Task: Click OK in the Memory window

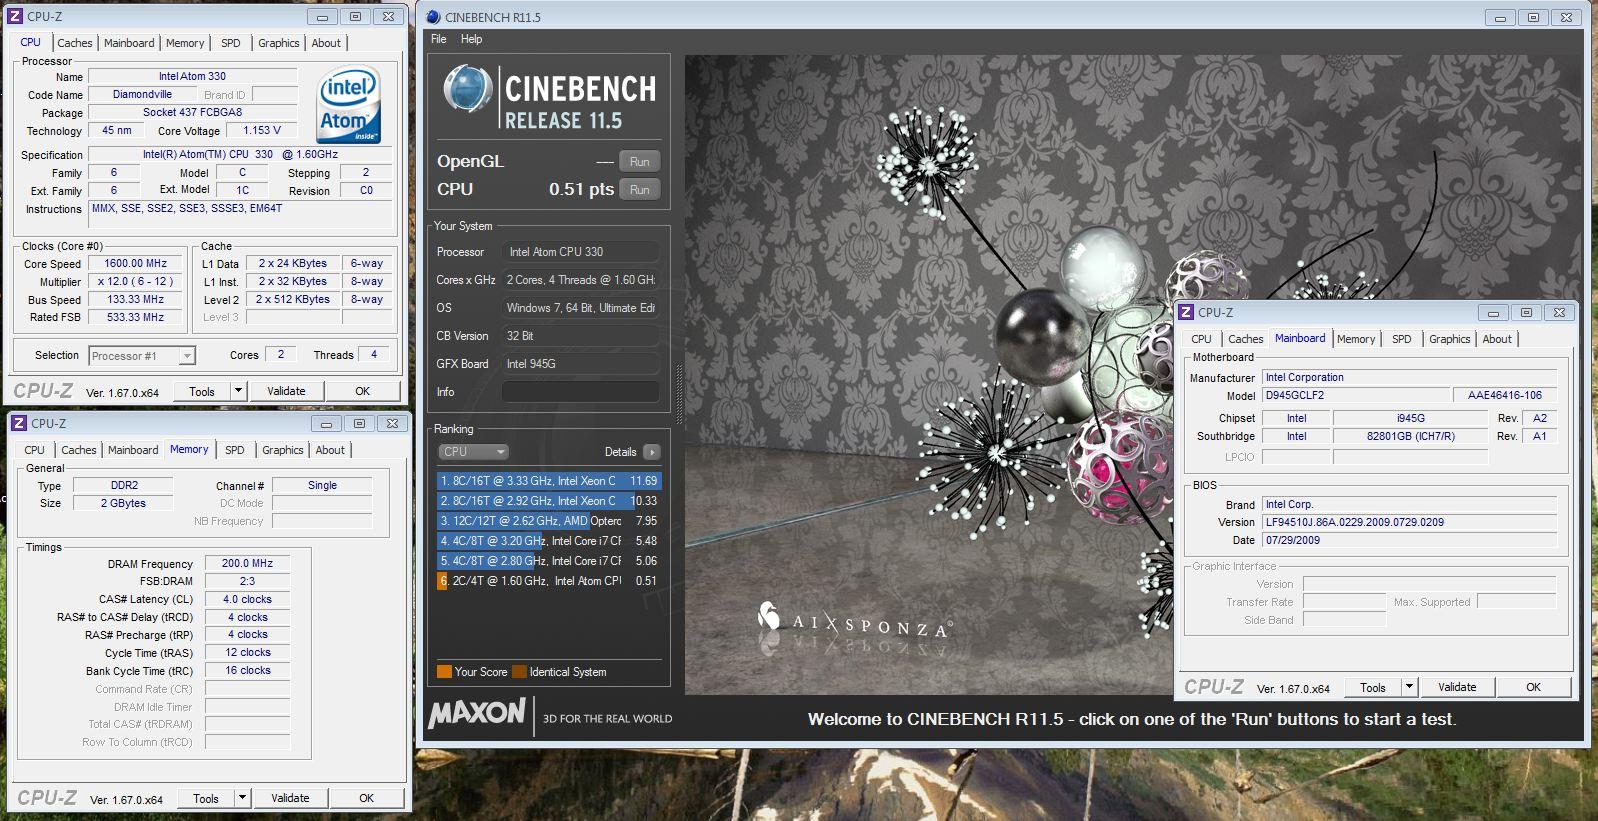Action: 367,798
